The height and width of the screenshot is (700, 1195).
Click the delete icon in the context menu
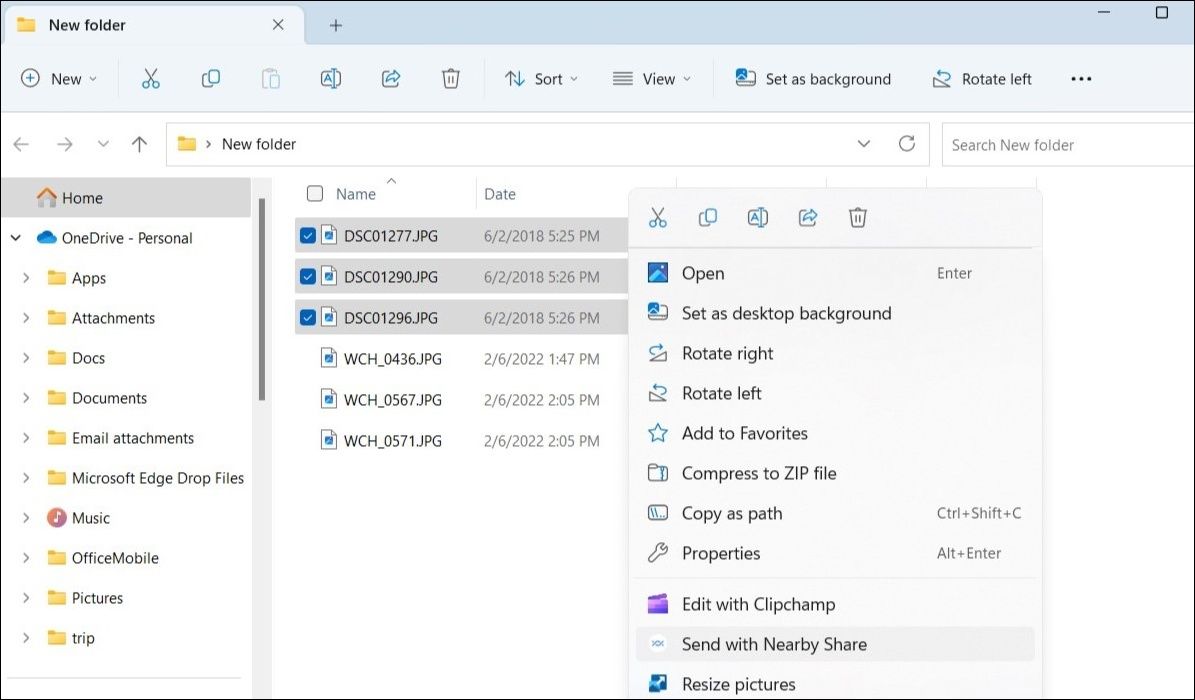(857, 217)
